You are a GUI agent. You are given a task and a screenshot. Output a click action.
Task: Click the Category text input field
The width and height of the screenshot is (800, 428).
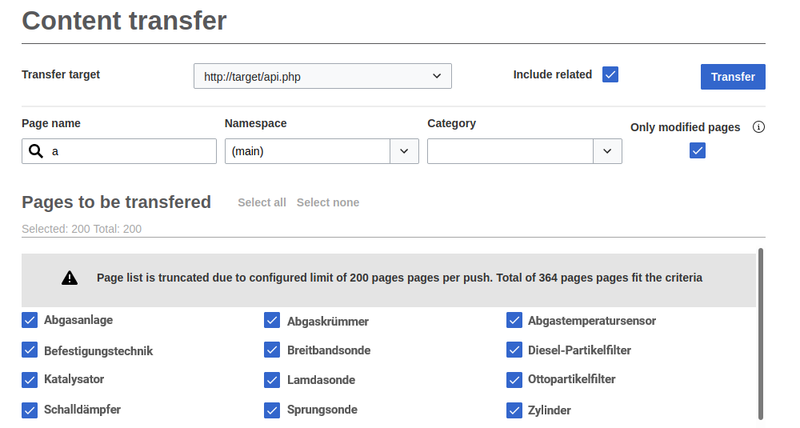[510, 151]
